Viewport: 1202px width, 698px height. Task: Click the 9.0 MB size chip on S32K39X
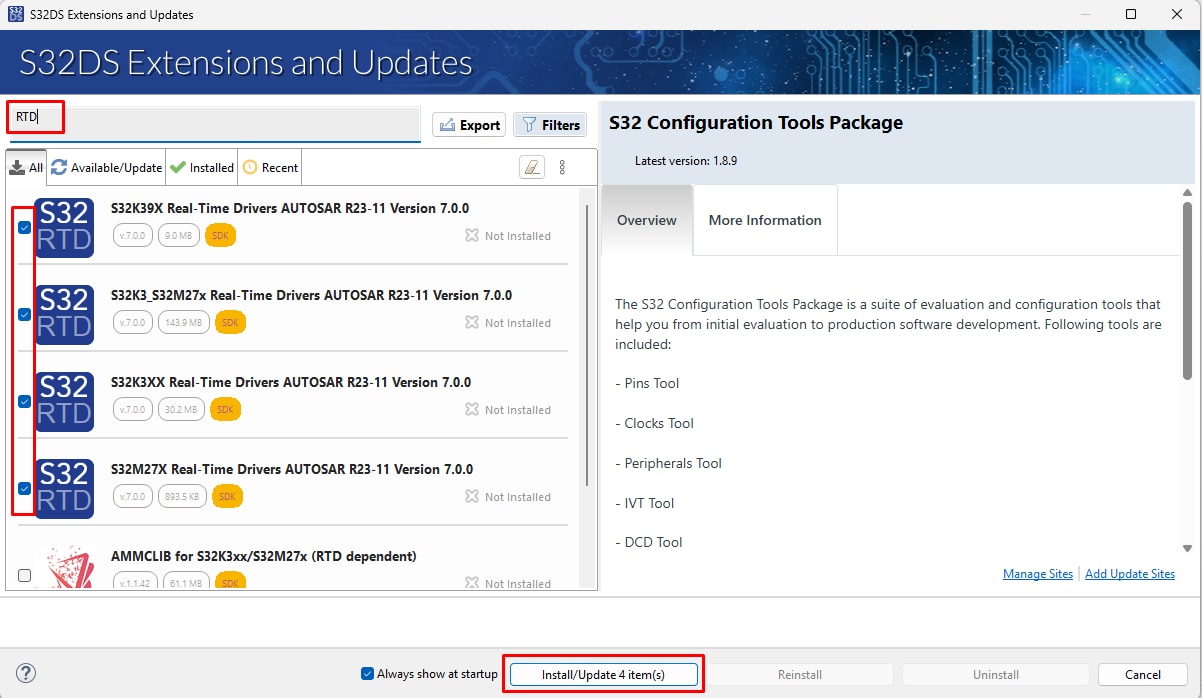click(179, 235)
